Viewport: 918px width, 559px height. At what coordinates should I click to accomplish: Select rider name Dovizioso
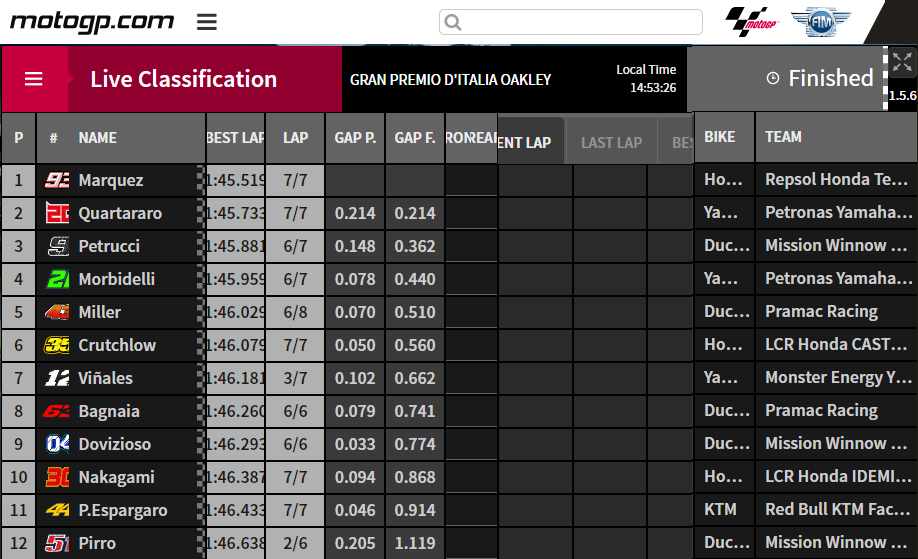pos(113,445)
